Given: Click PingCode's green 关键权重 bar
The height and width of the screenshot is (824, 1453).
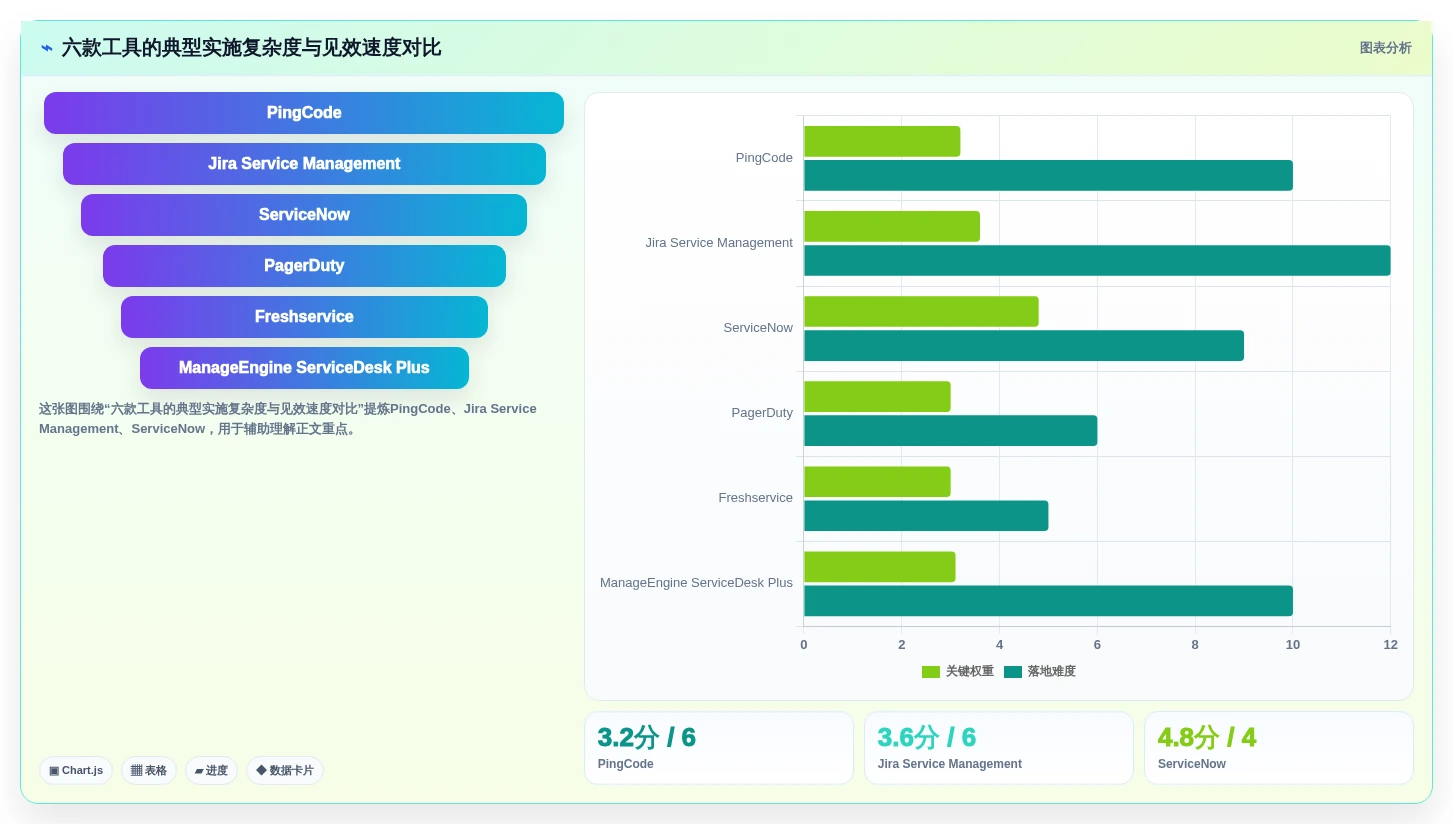Looking at the screenshot, I should click(882, 141).
